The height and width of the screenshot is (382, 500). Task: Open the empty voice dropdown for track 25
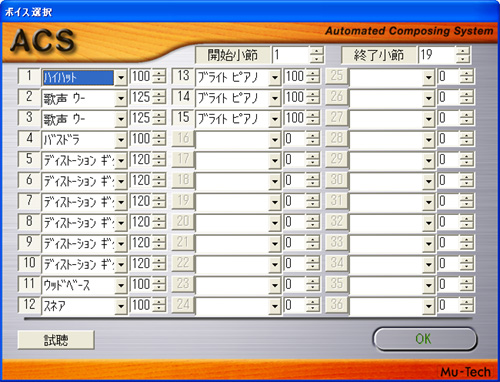(429, 78)
